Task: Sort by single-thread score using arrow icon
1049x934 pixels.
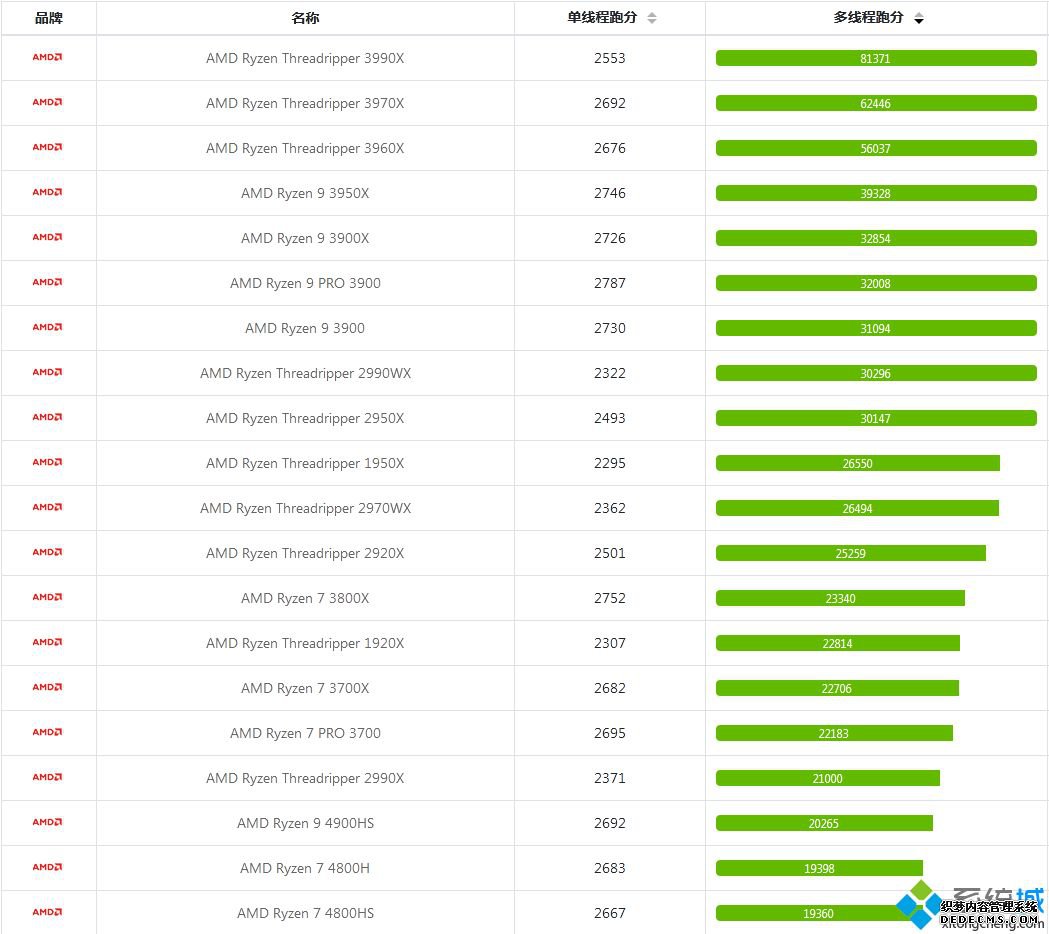Action: tap(652, 18)
